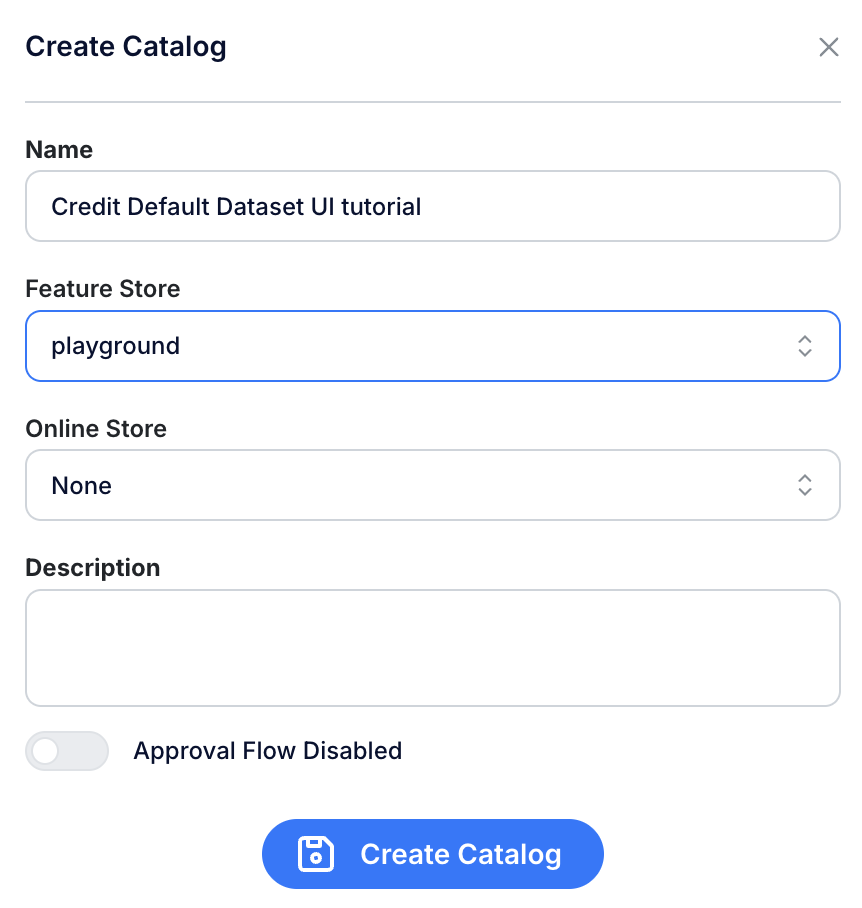Click the dismiss icon in the dialog header
The height and width of the screenshot is (908, 862).
coord(828,46)
